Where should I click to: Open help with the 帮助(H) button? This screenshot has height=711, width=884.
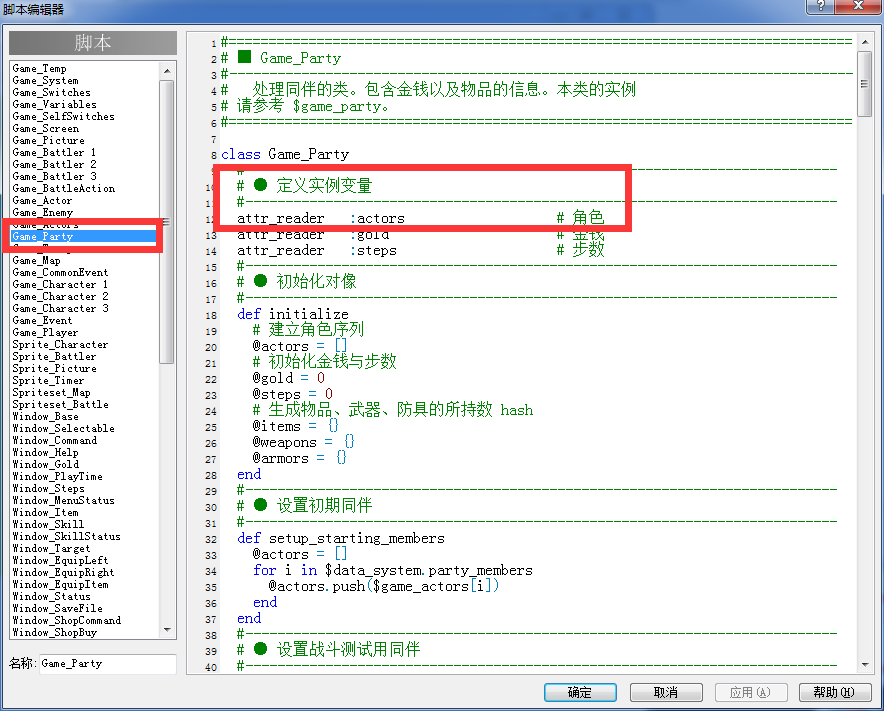(835, 692)
